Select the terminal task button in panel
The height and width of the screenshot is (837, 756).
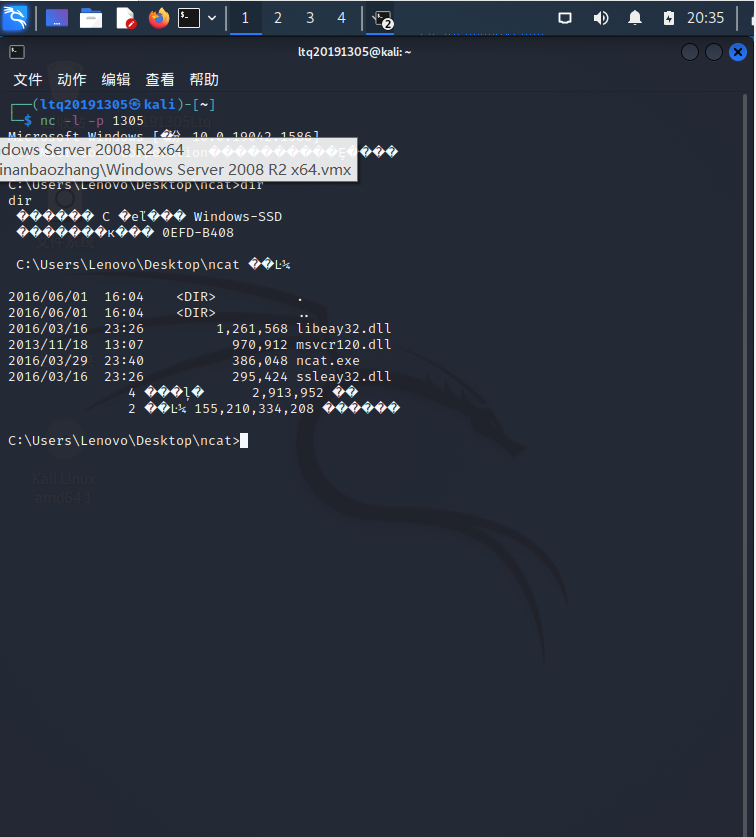point(381,19)
